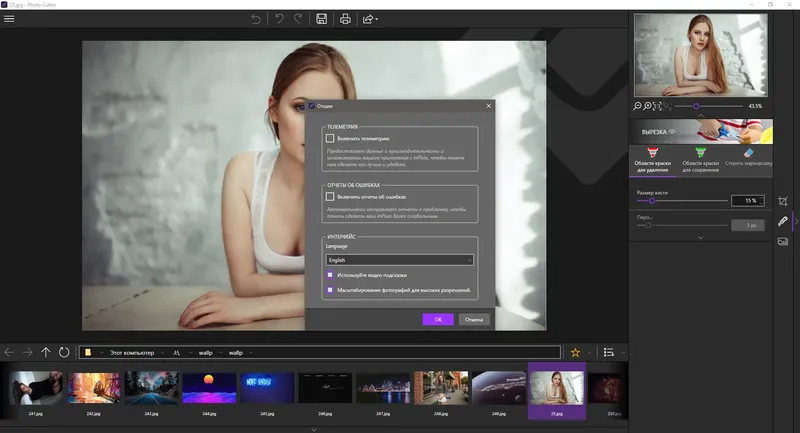Open the Language dropdown showing English
800x433 pixels.
point(400,260)
